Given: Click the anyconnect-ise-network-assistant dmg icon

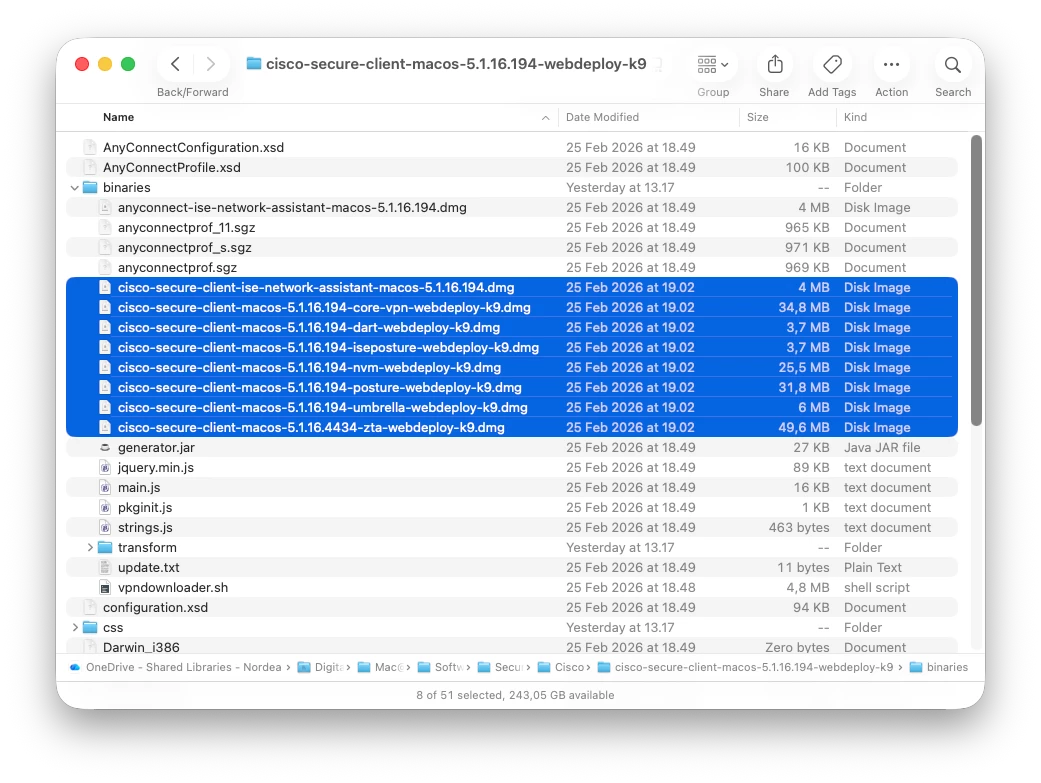Looking at the screenshot, I should (105, 207).
